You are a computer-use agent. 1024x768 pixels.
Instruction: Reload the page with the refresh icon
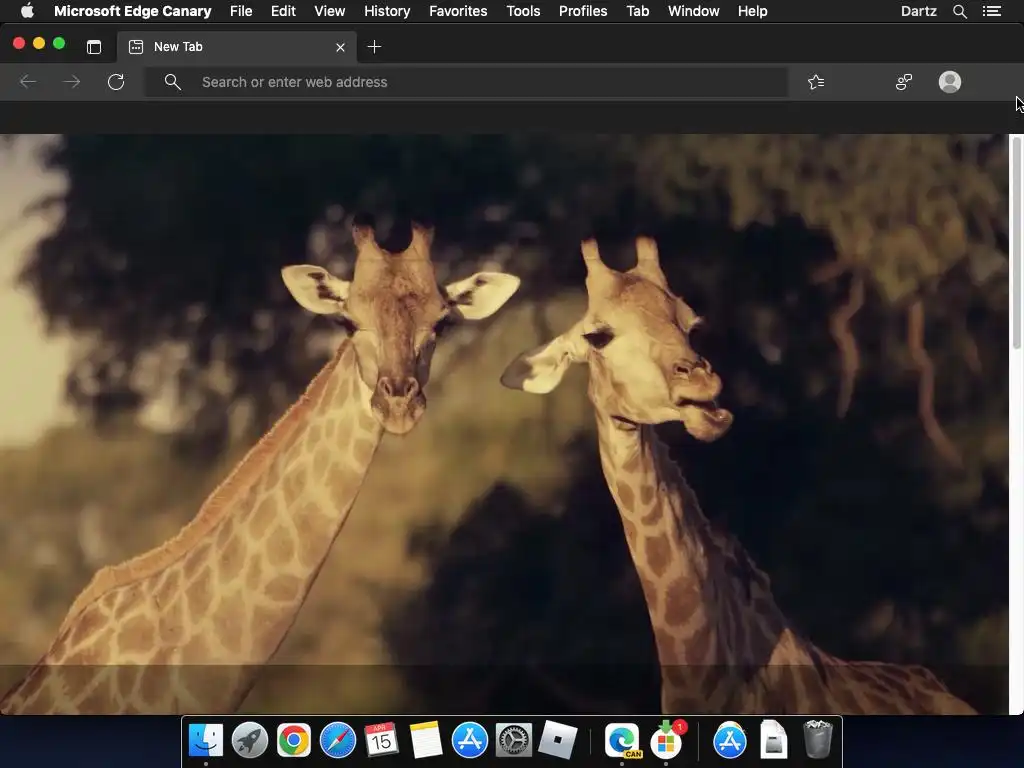point(116,82)
